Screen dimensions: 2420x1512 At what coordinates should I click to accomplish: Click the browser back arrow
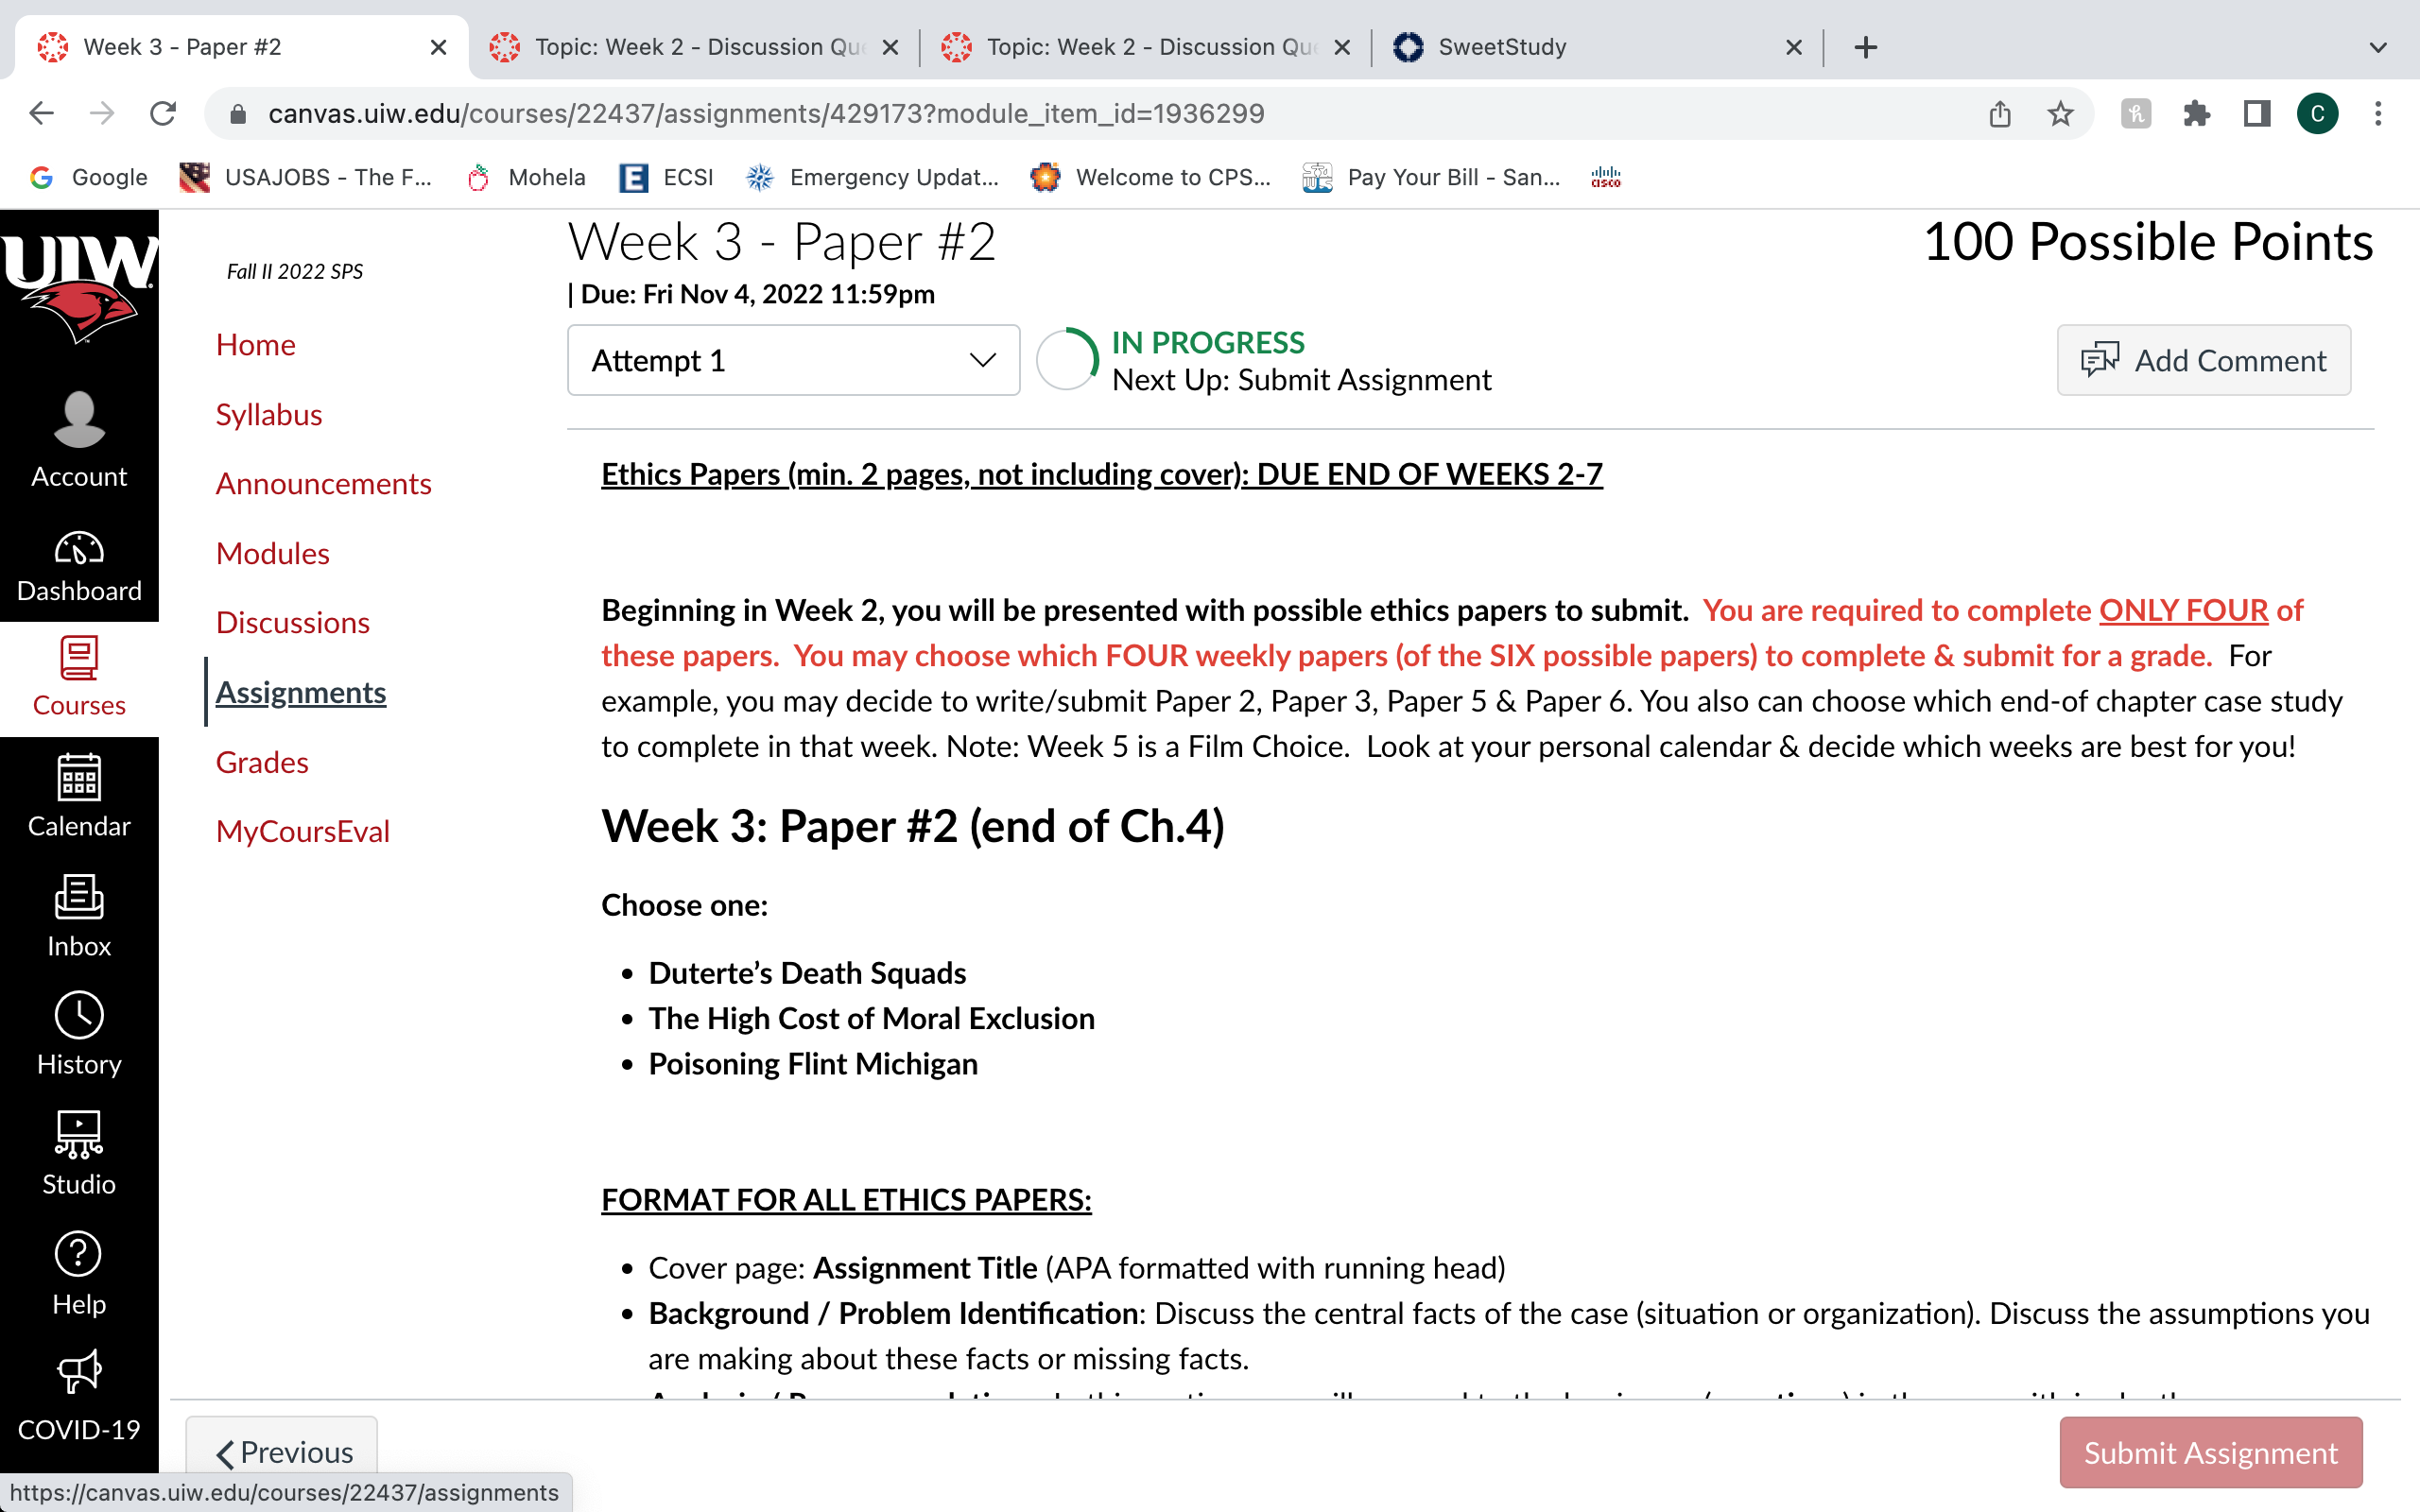click(41, 113)
